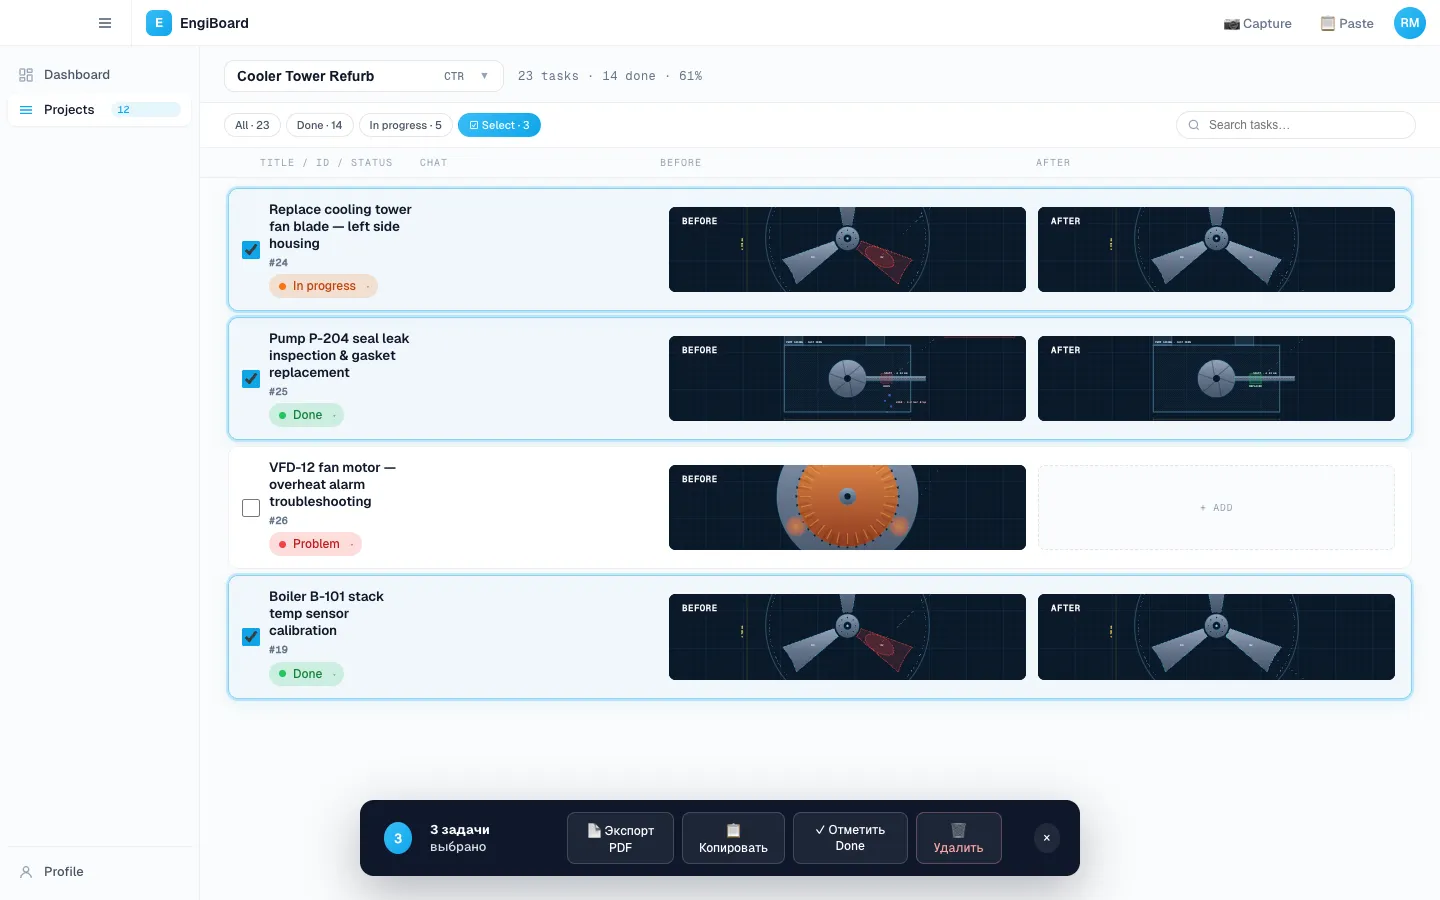Open the RM user avatar

click(x=1410, y=23)
